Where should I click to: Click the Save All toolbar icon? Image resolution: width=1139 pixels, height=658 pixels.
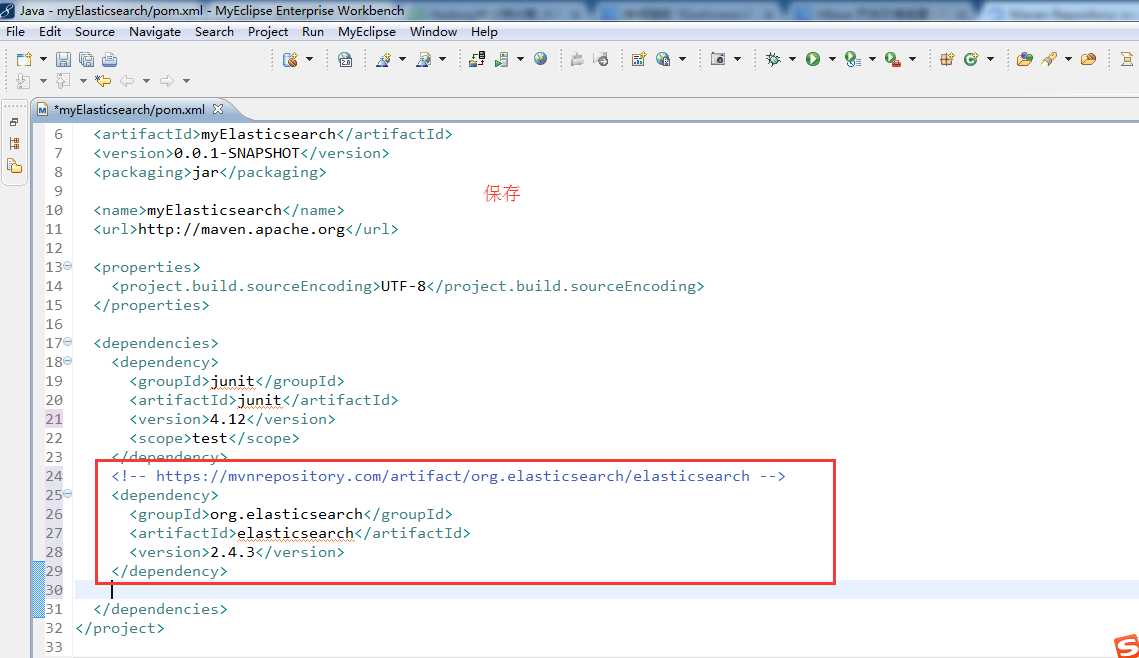(86, 60)
